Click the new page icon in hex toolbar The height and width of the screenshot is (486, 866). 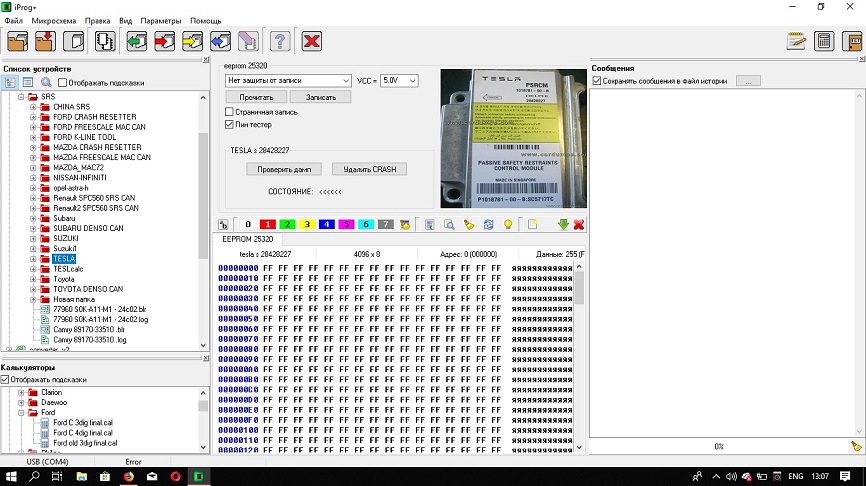point(532,224)
